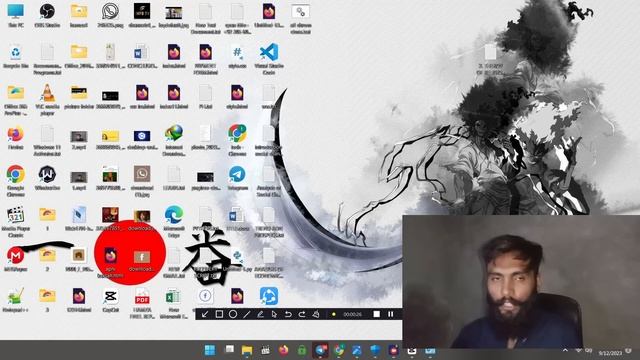Expand the system tray hidden icons chevron

point(565,351)
